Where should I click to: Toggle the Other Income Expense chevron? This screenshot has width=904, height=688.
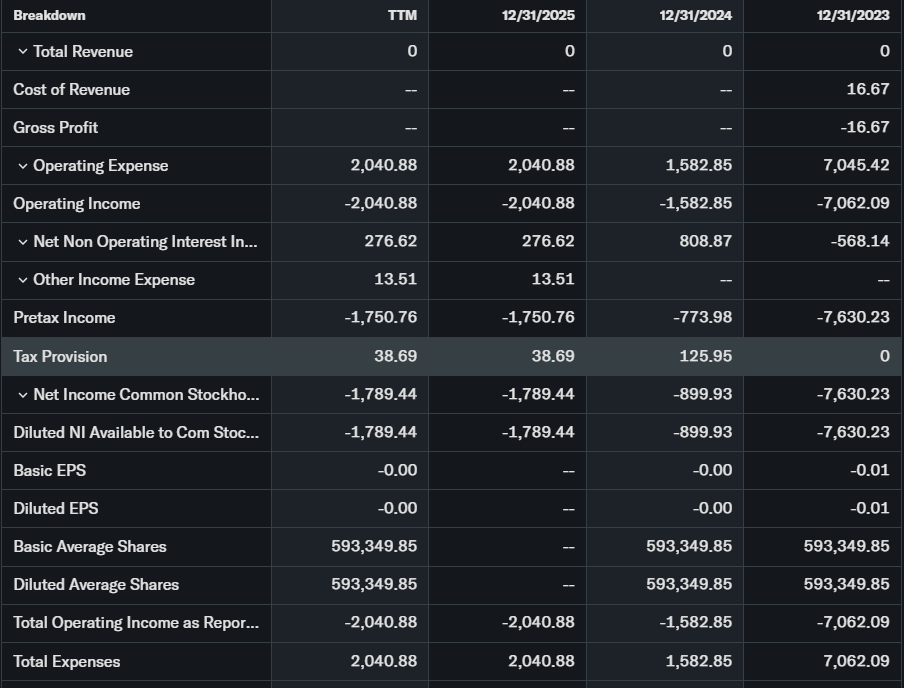tap(22, 280)
